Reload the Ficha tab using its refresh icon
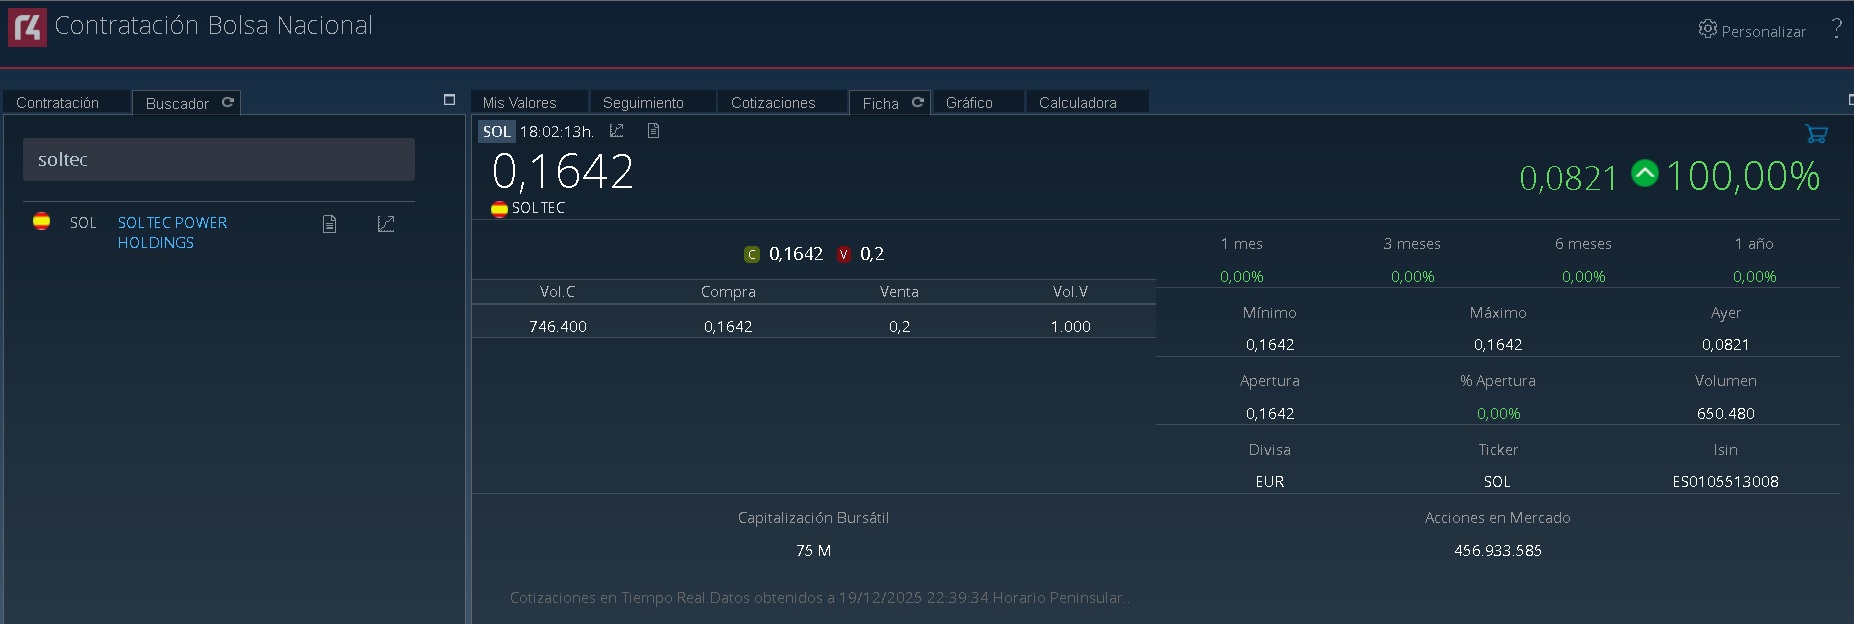This screenshot has width=1854, height=624. tap(917, 102)
